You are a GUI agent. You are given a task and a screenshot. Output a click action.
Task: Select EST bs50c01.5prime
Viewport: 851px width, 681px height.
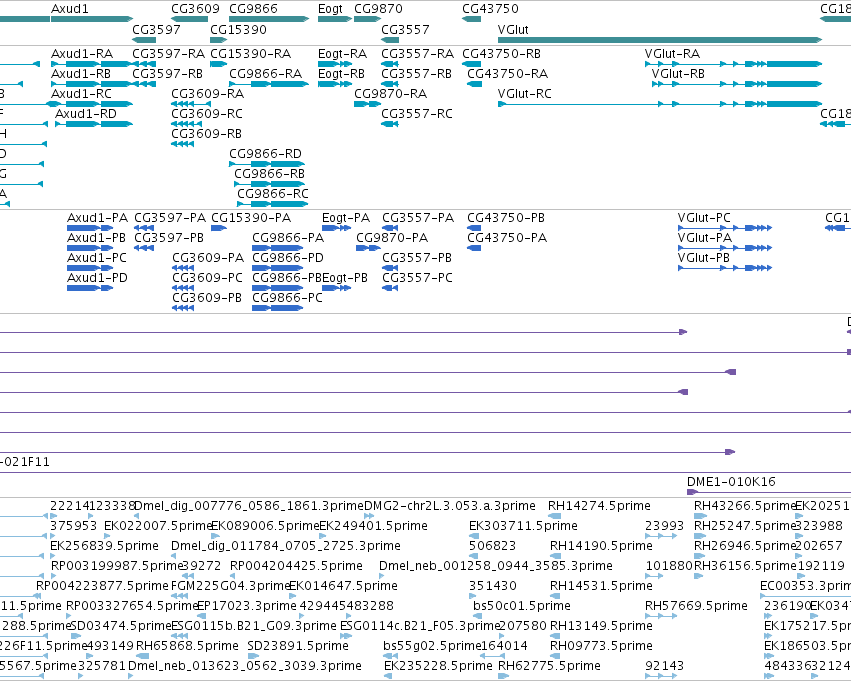pyautogui.click(x=522, y=606)
